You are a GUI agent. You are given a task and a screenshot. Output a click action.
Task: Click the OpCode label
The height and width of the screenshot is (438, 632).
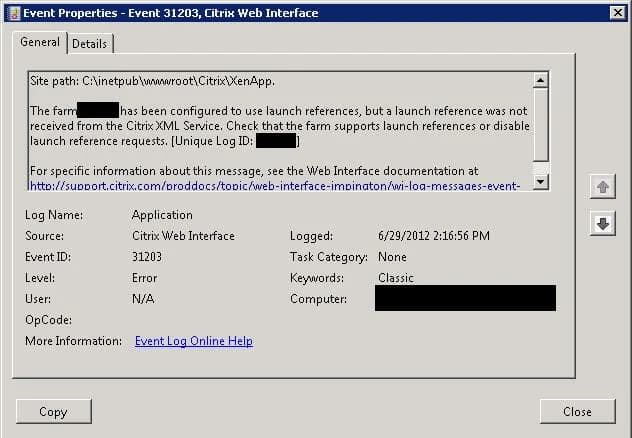pos(48,320)
